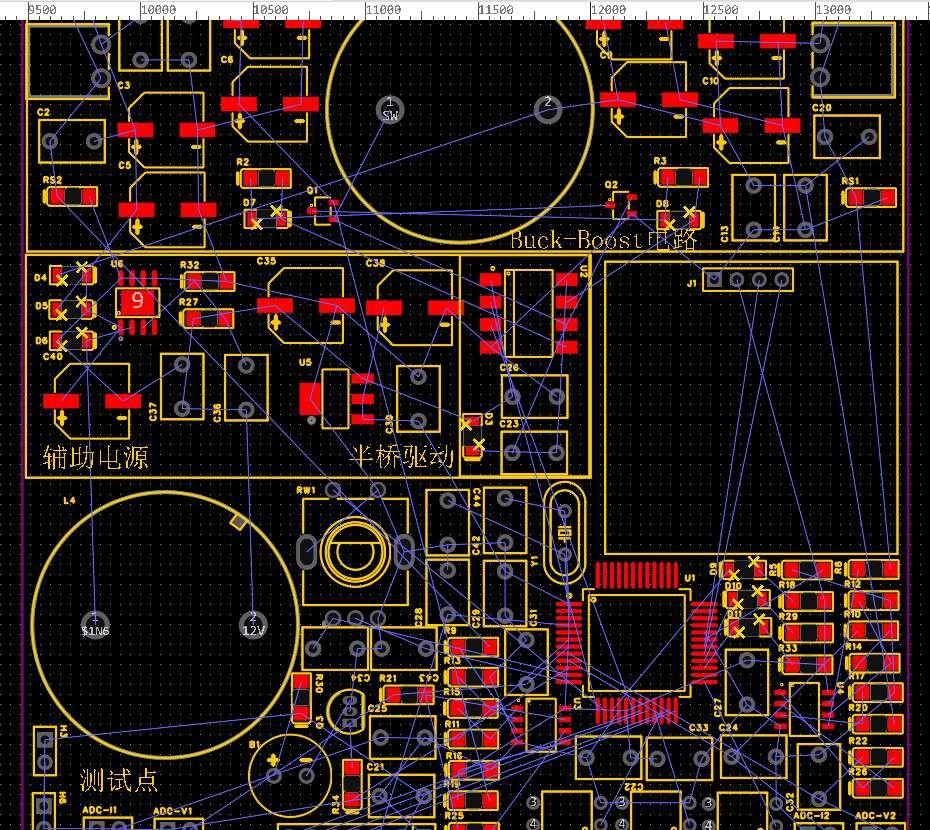Click the RS1 sense resistor
The width and height of the screenshot is (930, 830).
coord(871,197)
